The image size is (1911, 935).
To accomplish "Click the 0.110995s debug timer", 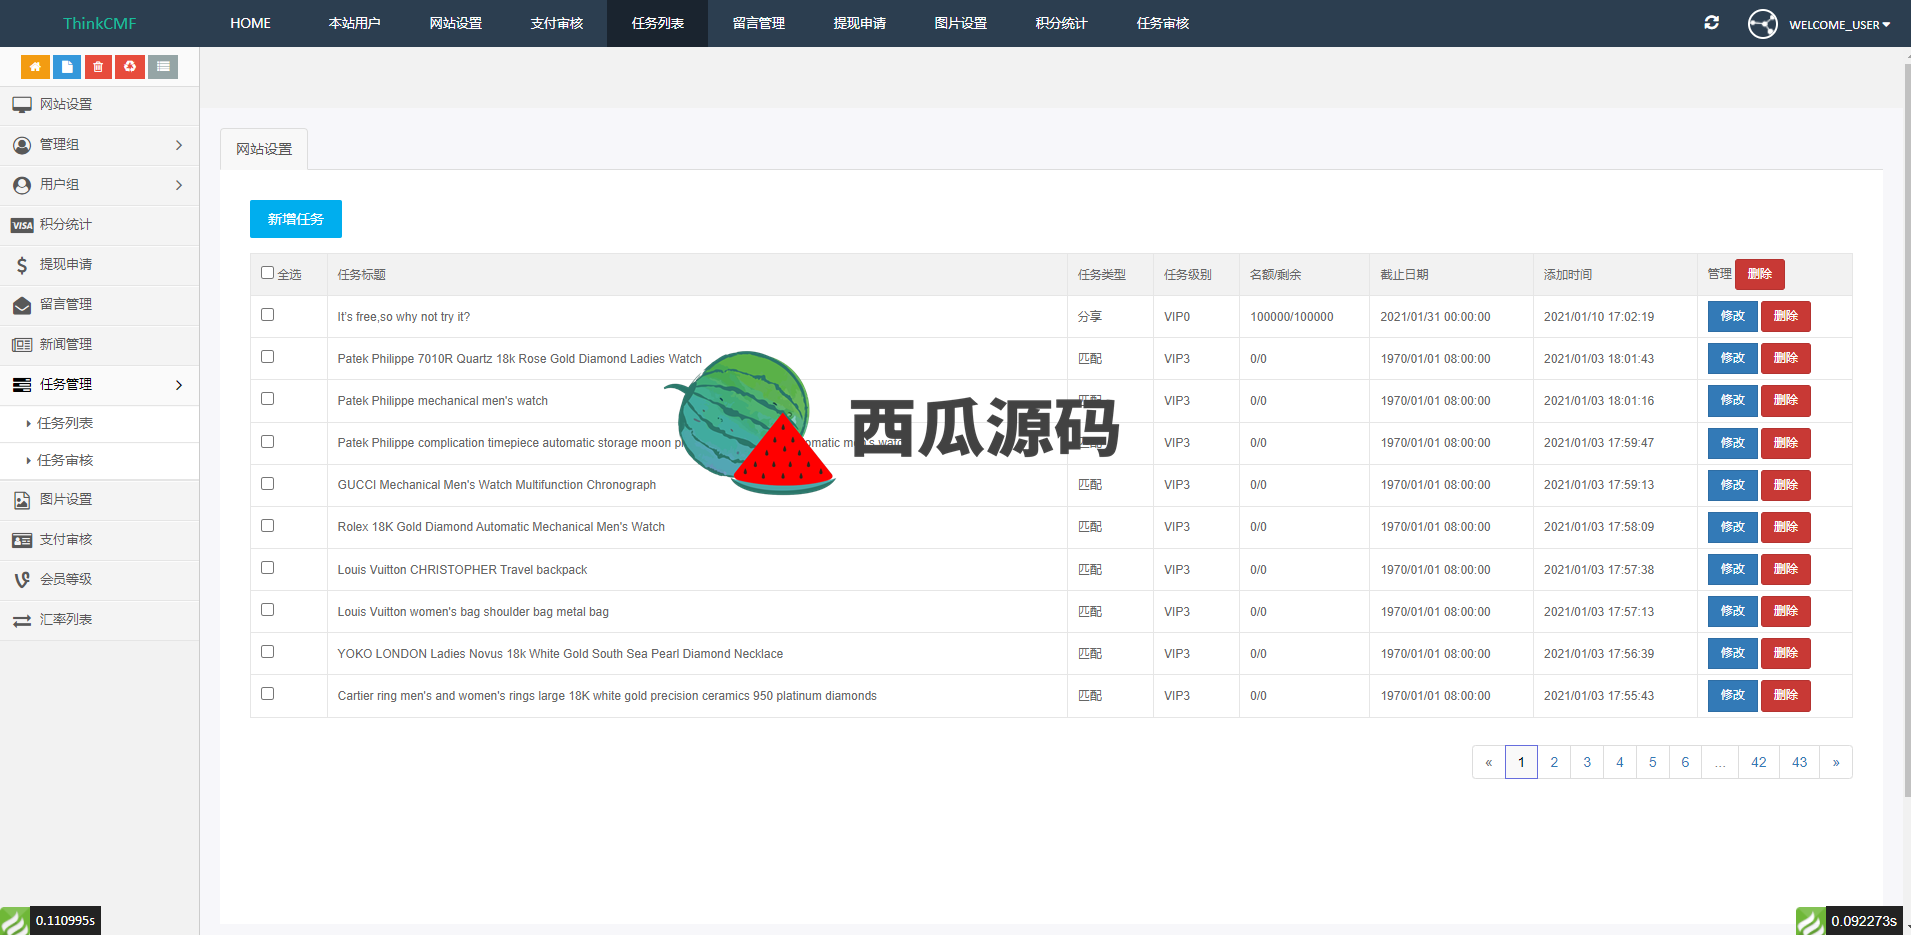I will [x=65, y=920].
